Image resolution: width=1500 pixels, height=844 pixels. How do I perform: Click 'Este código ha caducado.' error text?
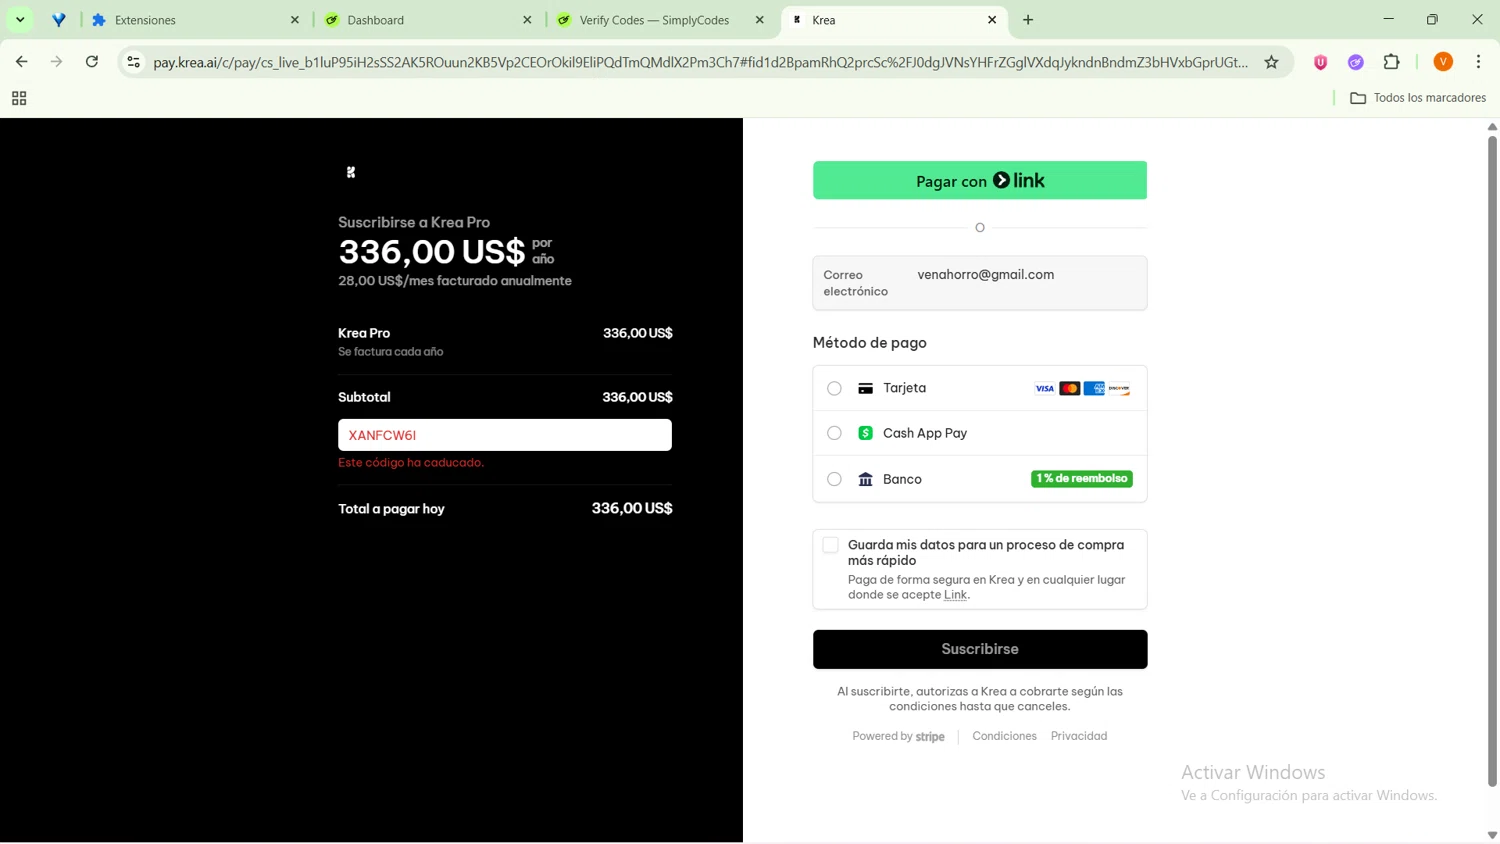click(x=411, y=463)
